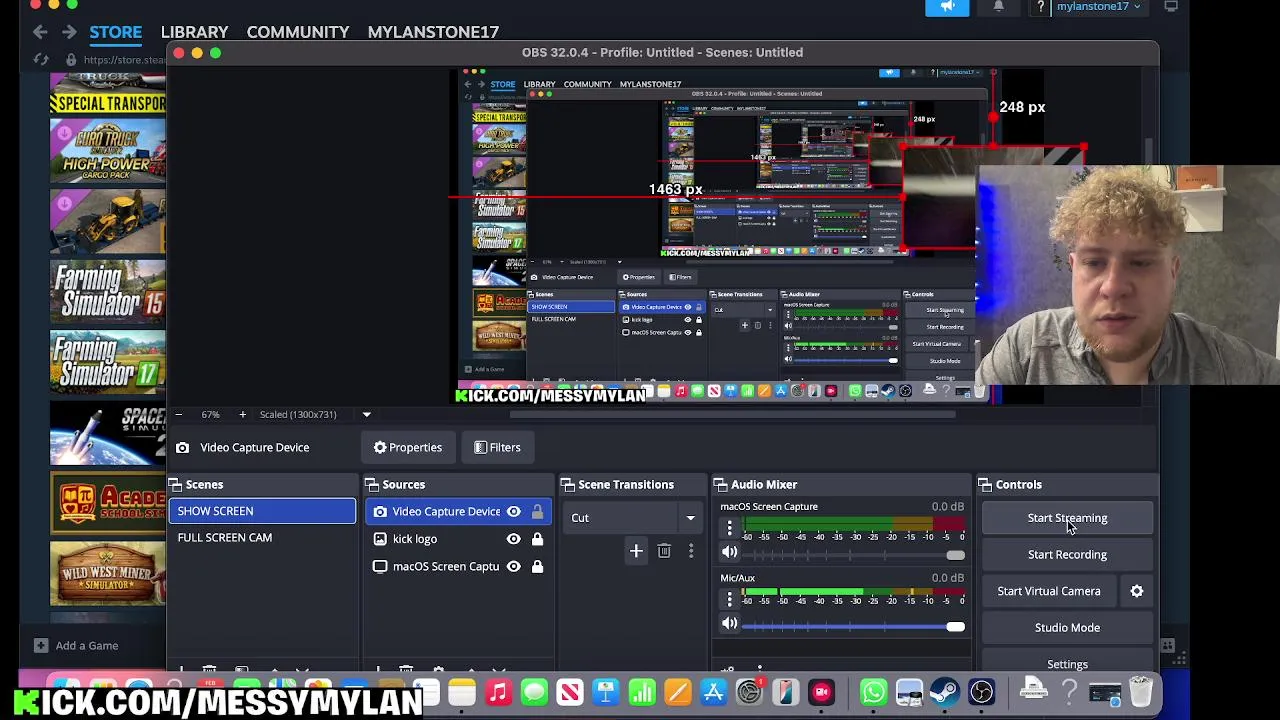The width and height of the screenshot is (1280, 720).
Task: Open scene transition options three-dot menu
Action: click(690, 551)
